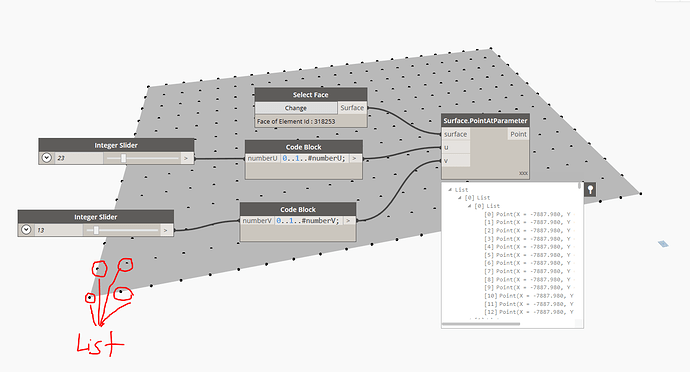Click slider track of Integer Slider valued 23

tap(142, 158)
